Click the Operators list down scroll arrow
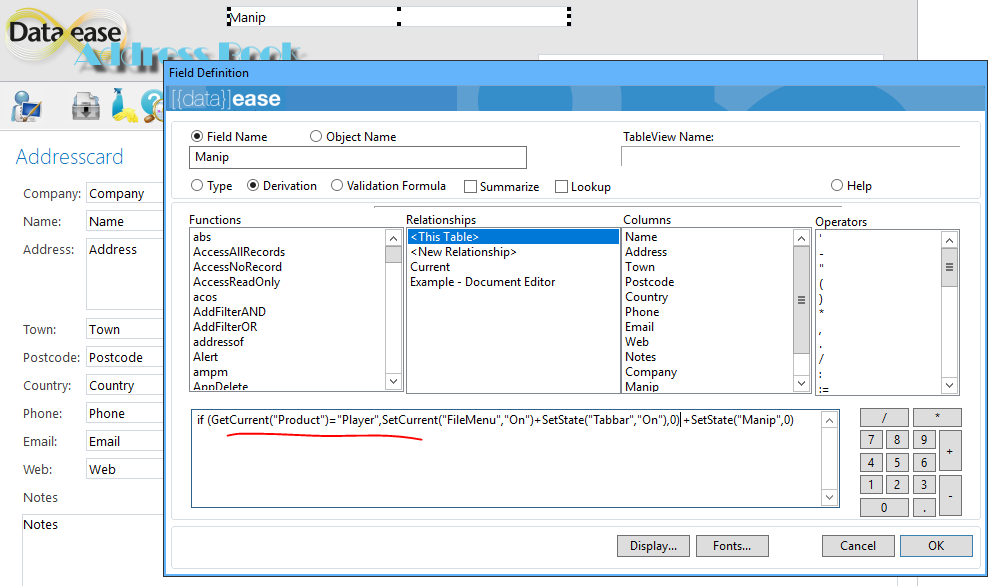 coord(949,385)
